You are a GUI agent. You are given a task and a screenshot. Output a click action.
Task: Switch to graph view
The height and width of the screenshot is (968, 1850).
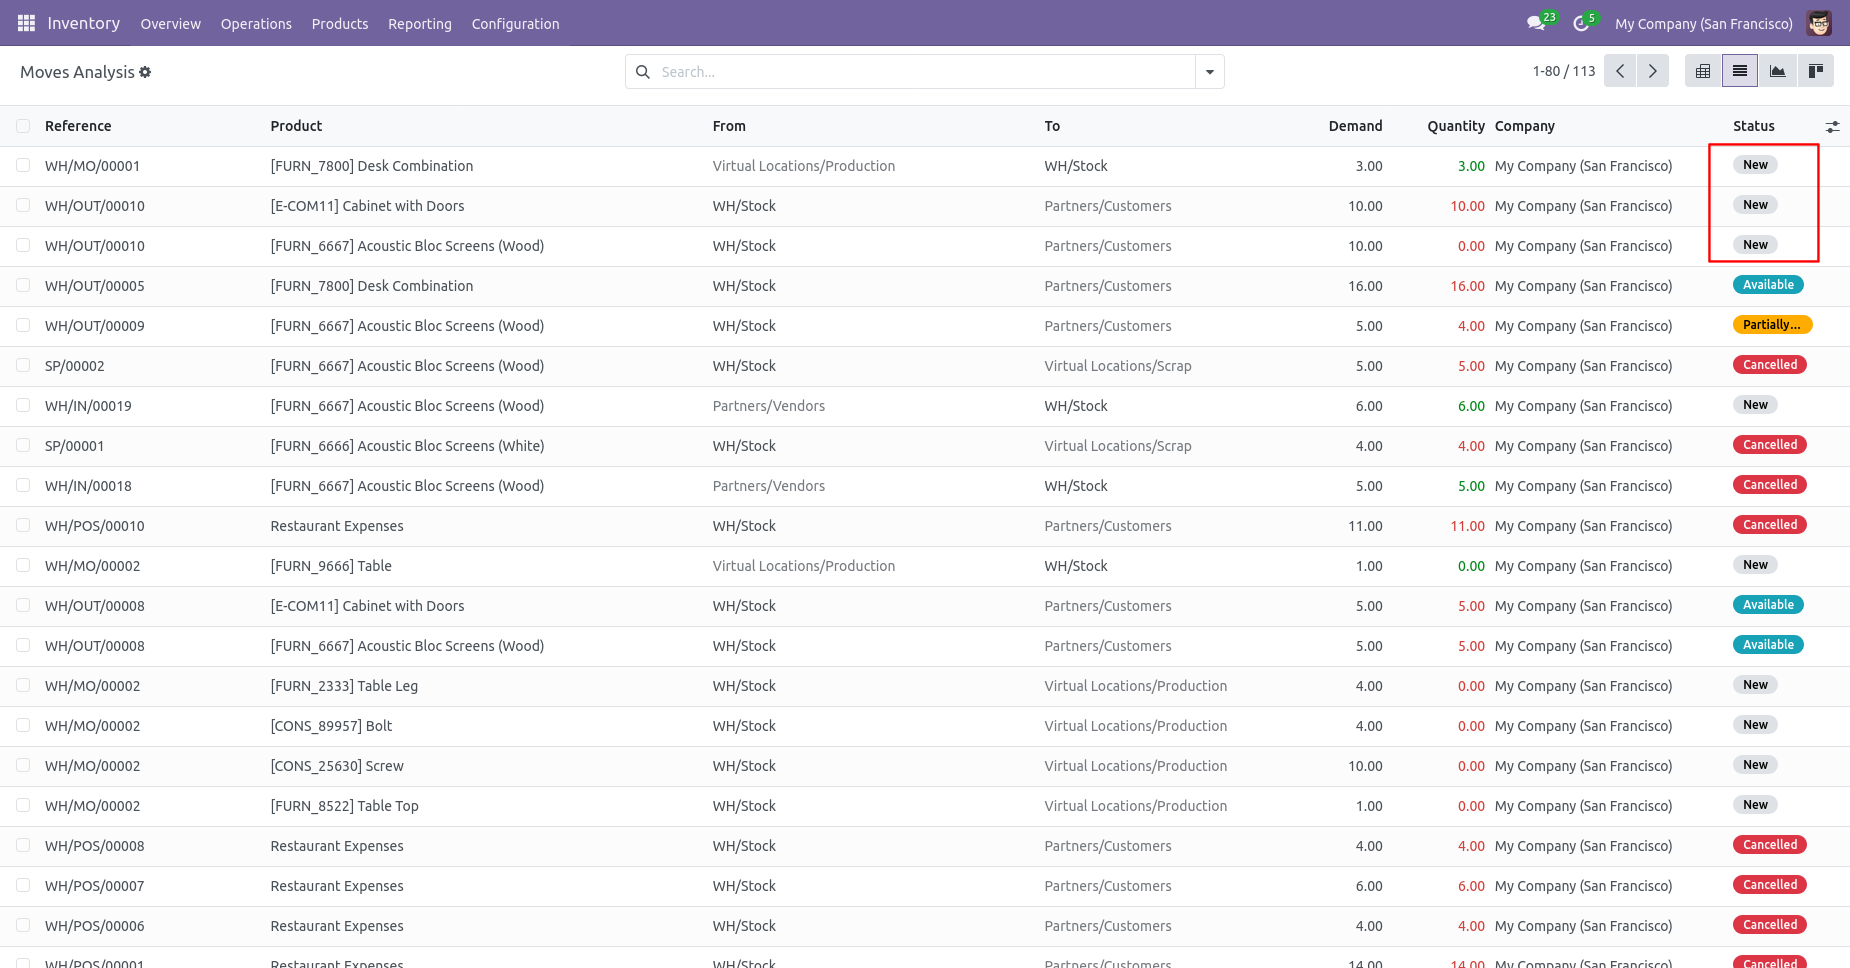tap(1777, 71)
